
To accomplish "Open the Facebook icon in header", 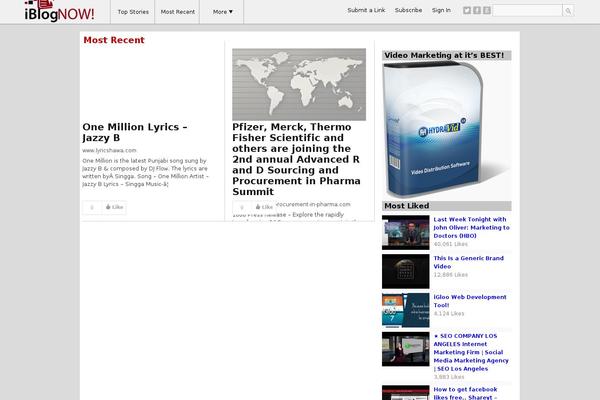I will tap(477, 10).
